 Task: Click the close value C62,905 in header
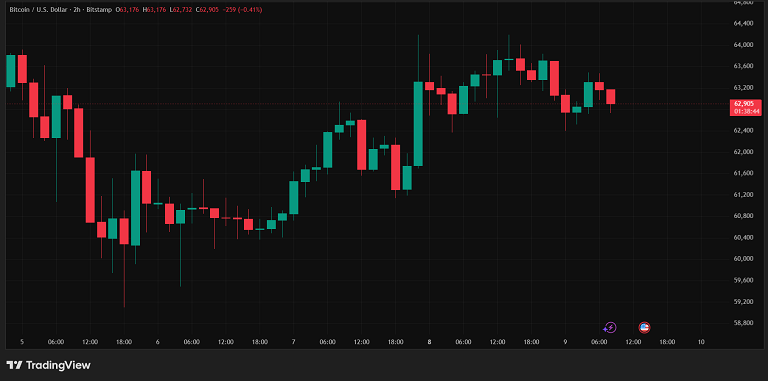tap(207, 9)
